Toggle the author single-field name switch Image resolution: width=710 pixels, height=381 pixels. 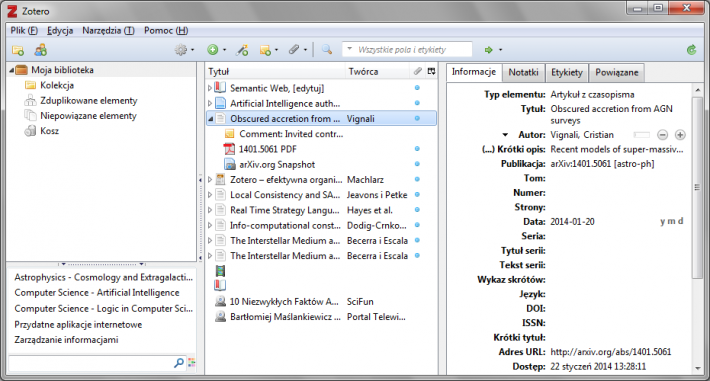[641, 135]
